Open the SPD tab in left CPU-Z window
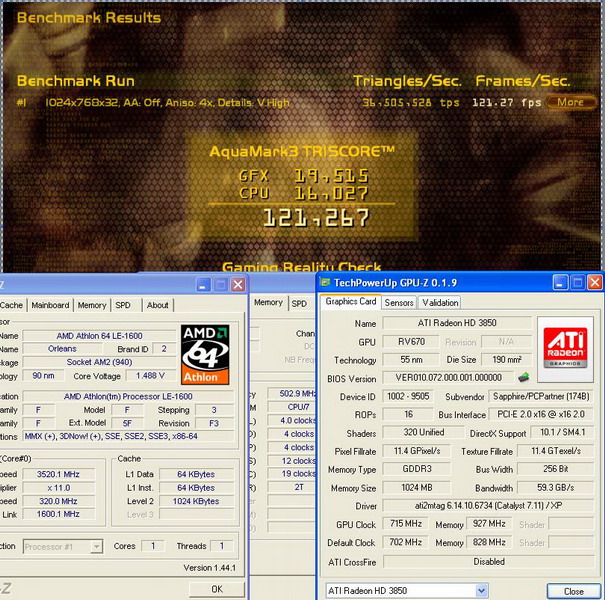This screenshot has height=600, width=605. [123, 305]
